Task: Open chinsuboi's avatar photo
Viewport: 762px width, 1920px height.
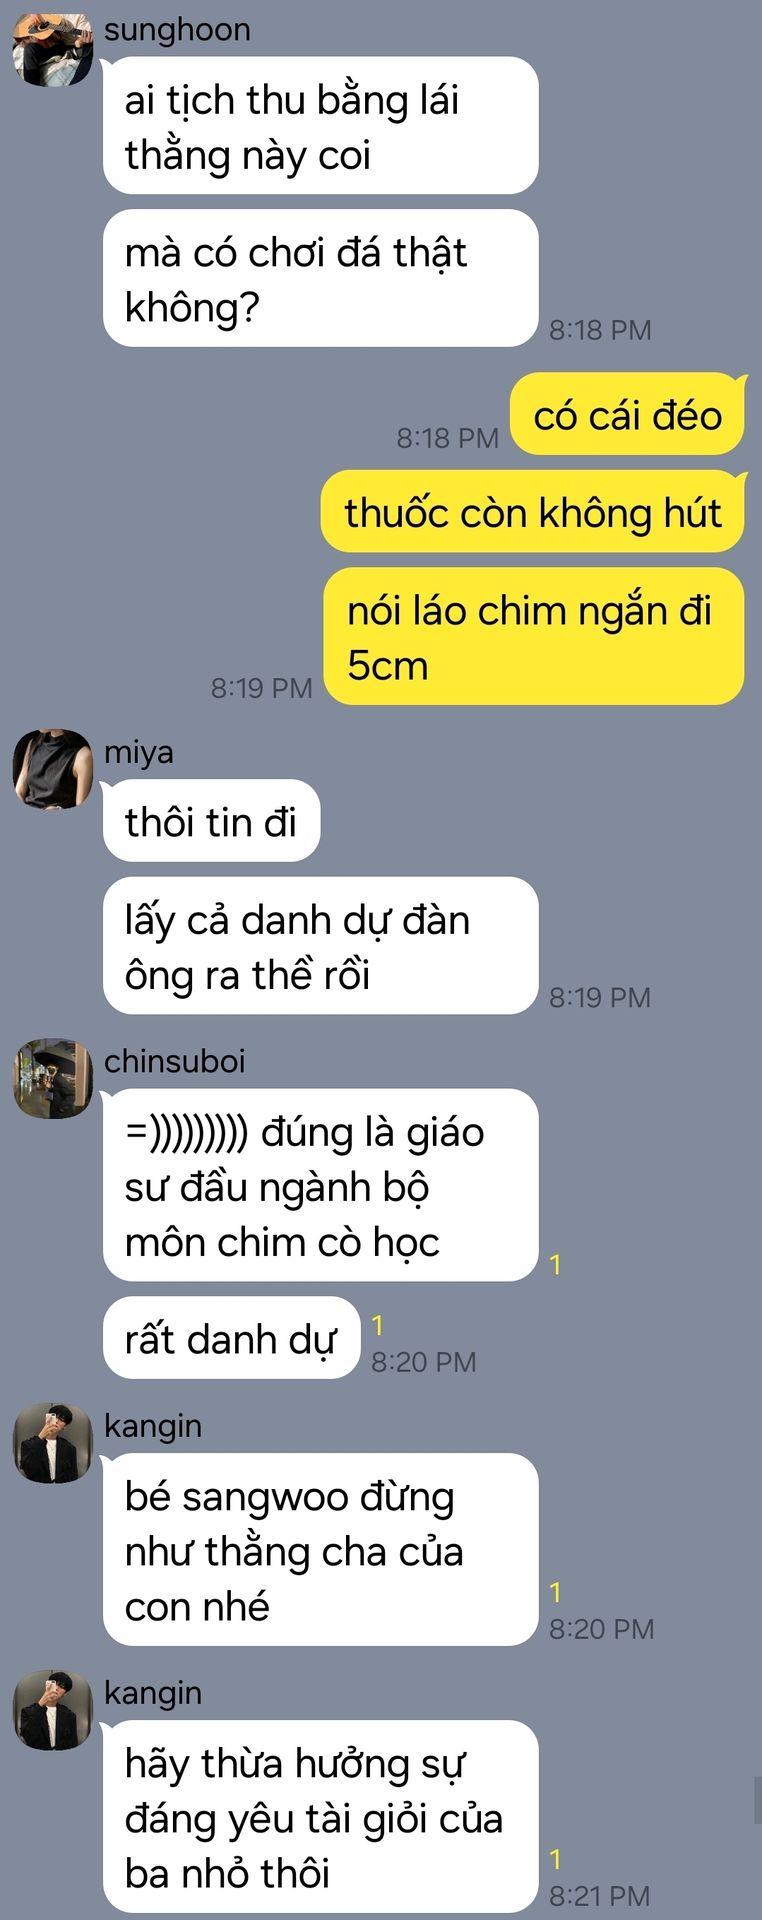Action: pos(52,1078)
